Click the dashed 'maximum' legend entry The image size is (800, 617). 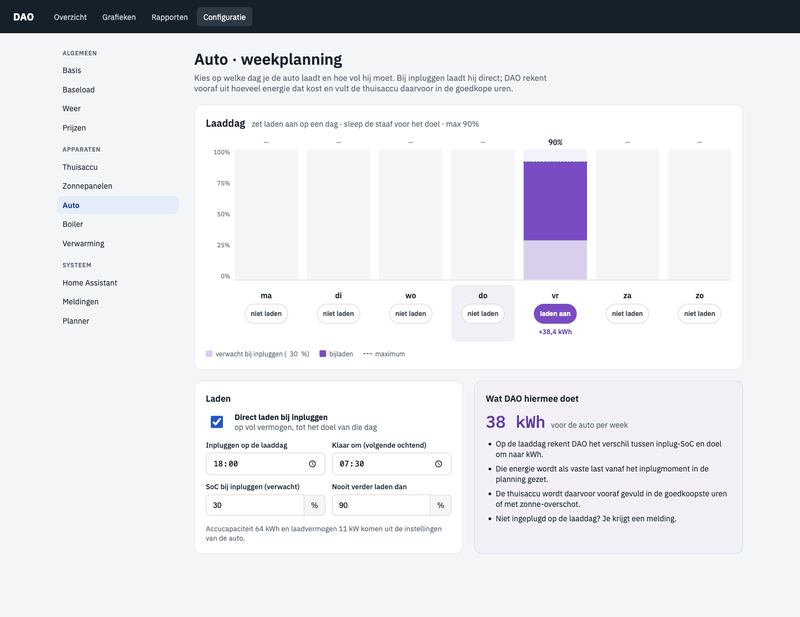pyautogui.click(x=384, y=354)
